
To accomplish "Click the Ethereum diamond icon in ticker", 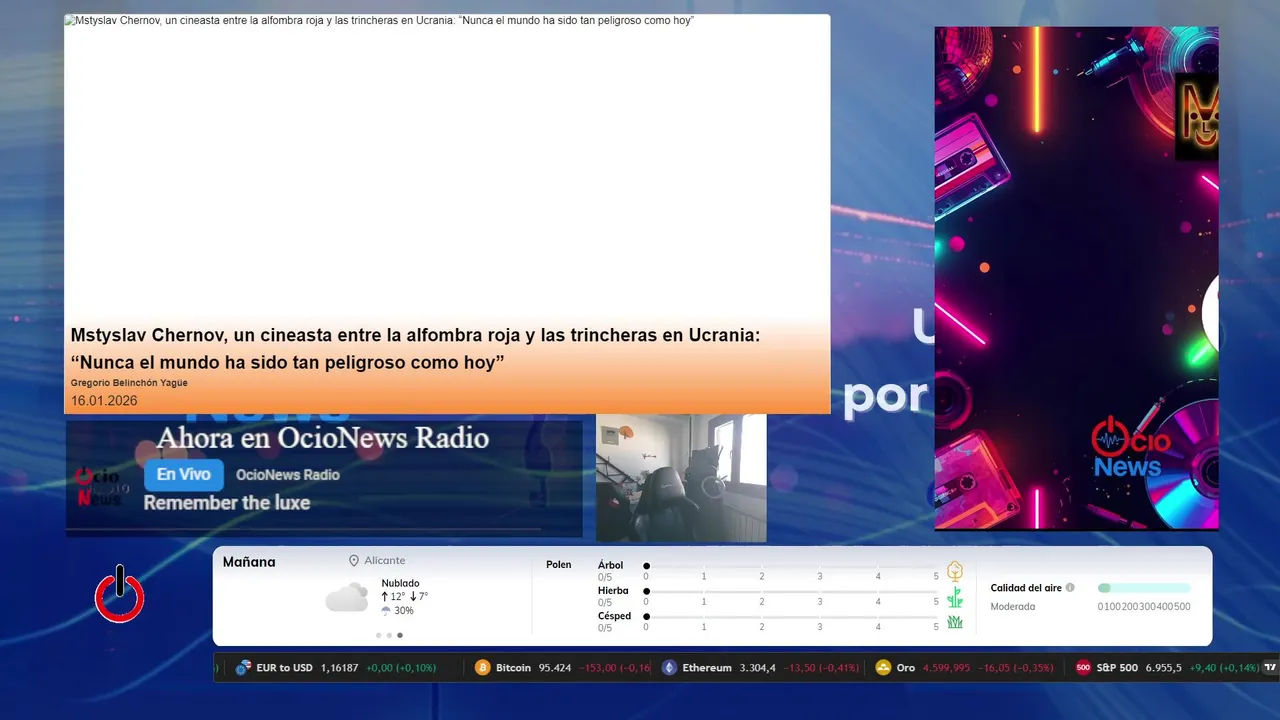I will click(x=669, y=668).
